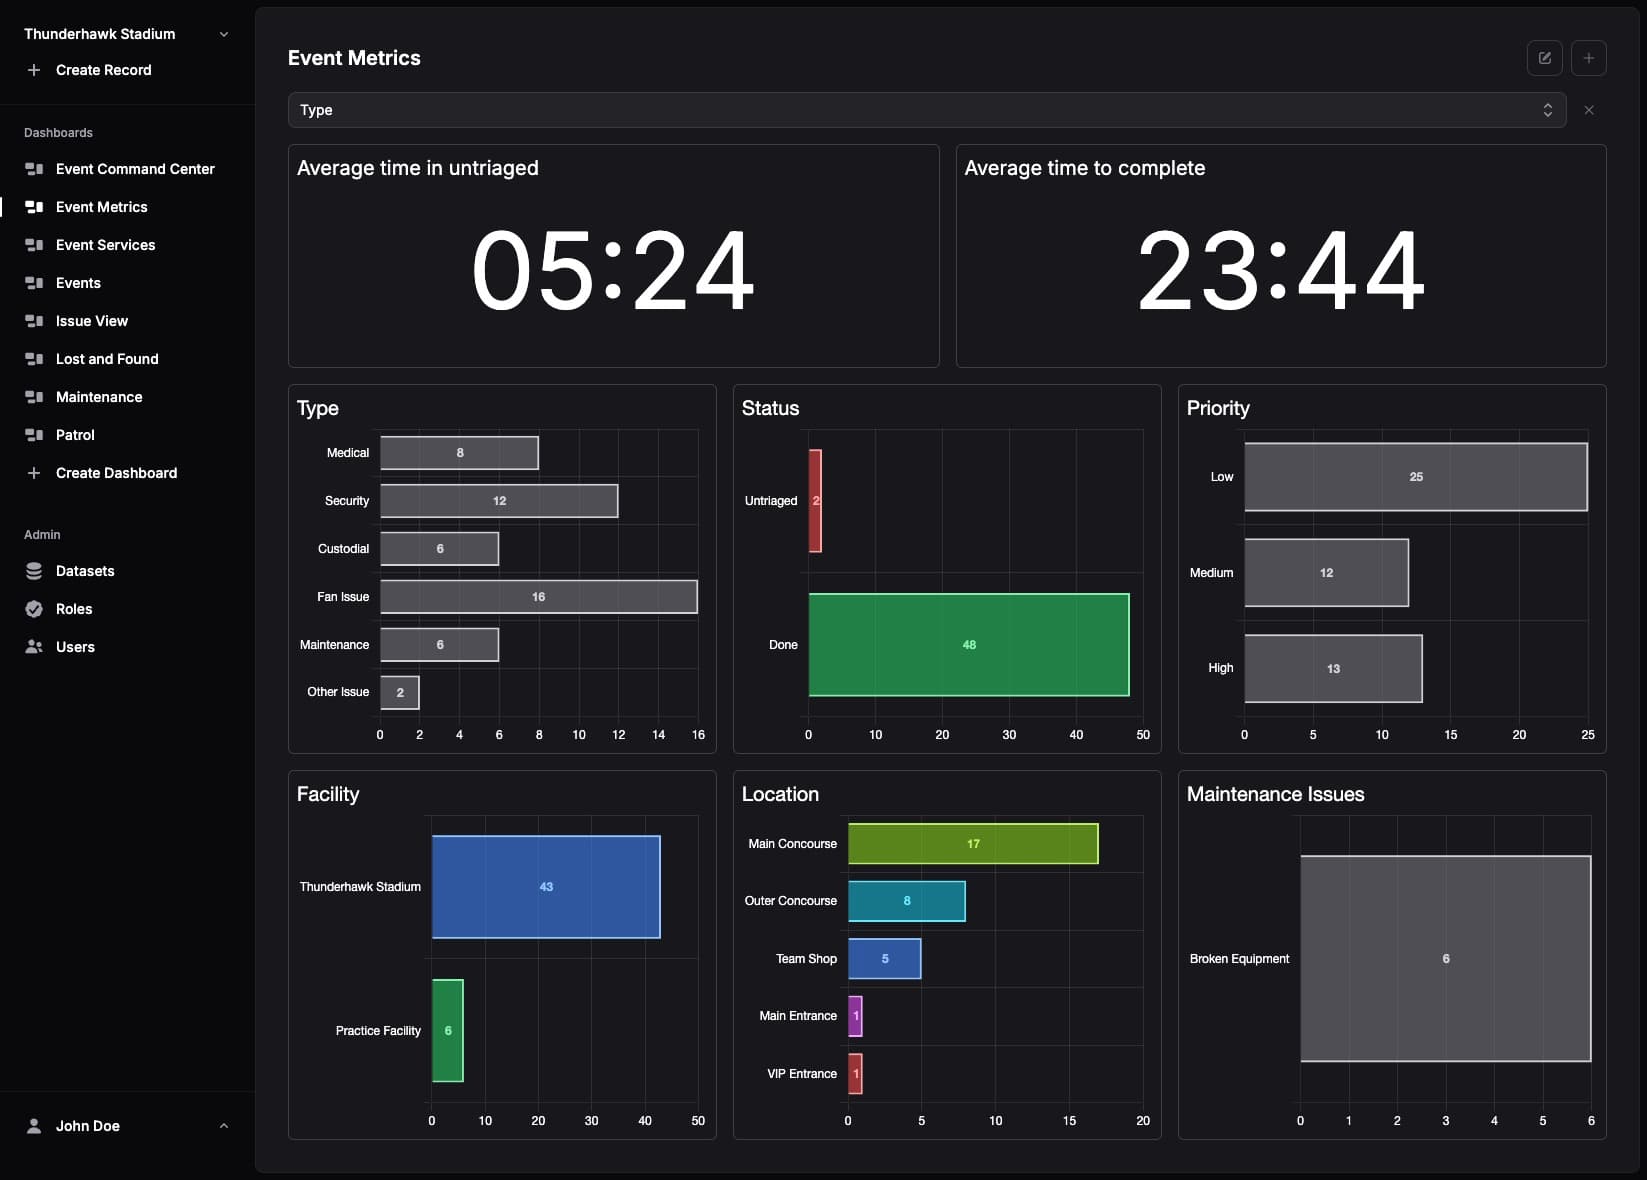Image resolution: width=1647 pixels, height=1180 pixels.
Task: Open the Type filter dropdown
Action: (x=926, y=110)
